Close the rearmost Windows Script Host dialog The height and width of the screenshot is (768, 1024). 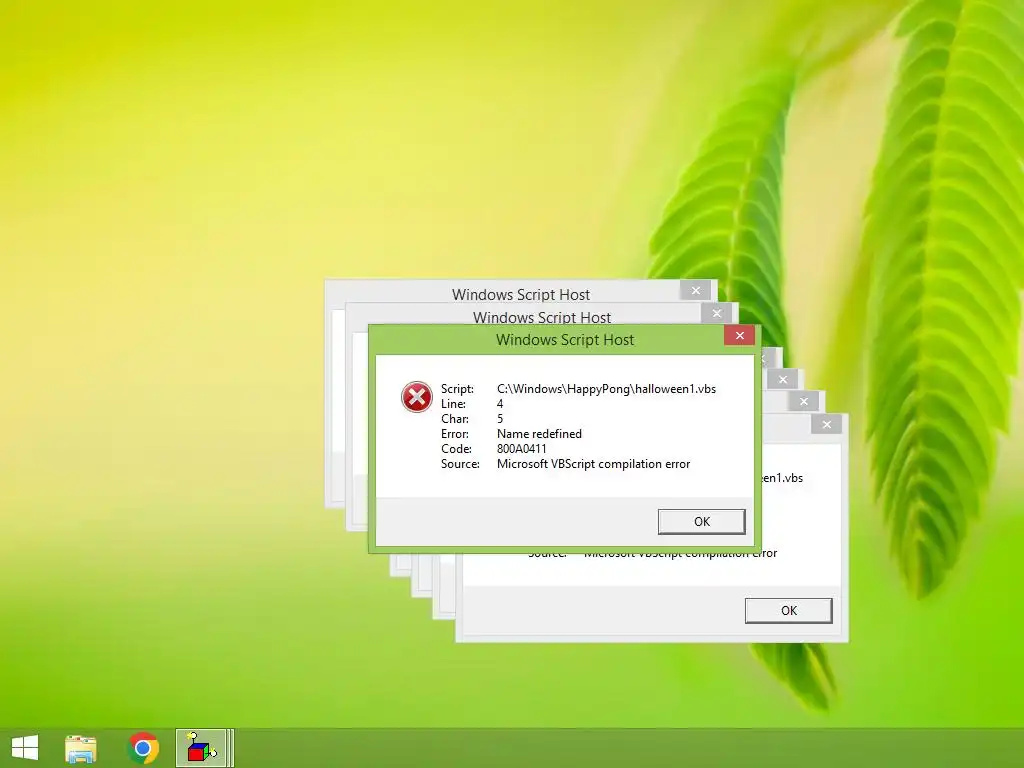696,291
